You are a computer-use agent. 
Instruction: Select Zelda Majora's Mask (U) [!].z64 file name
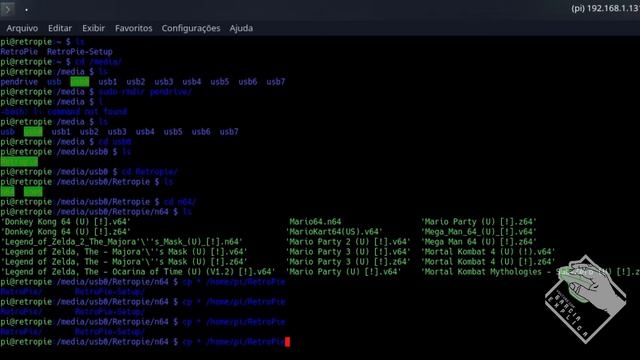tap(124, 262)
